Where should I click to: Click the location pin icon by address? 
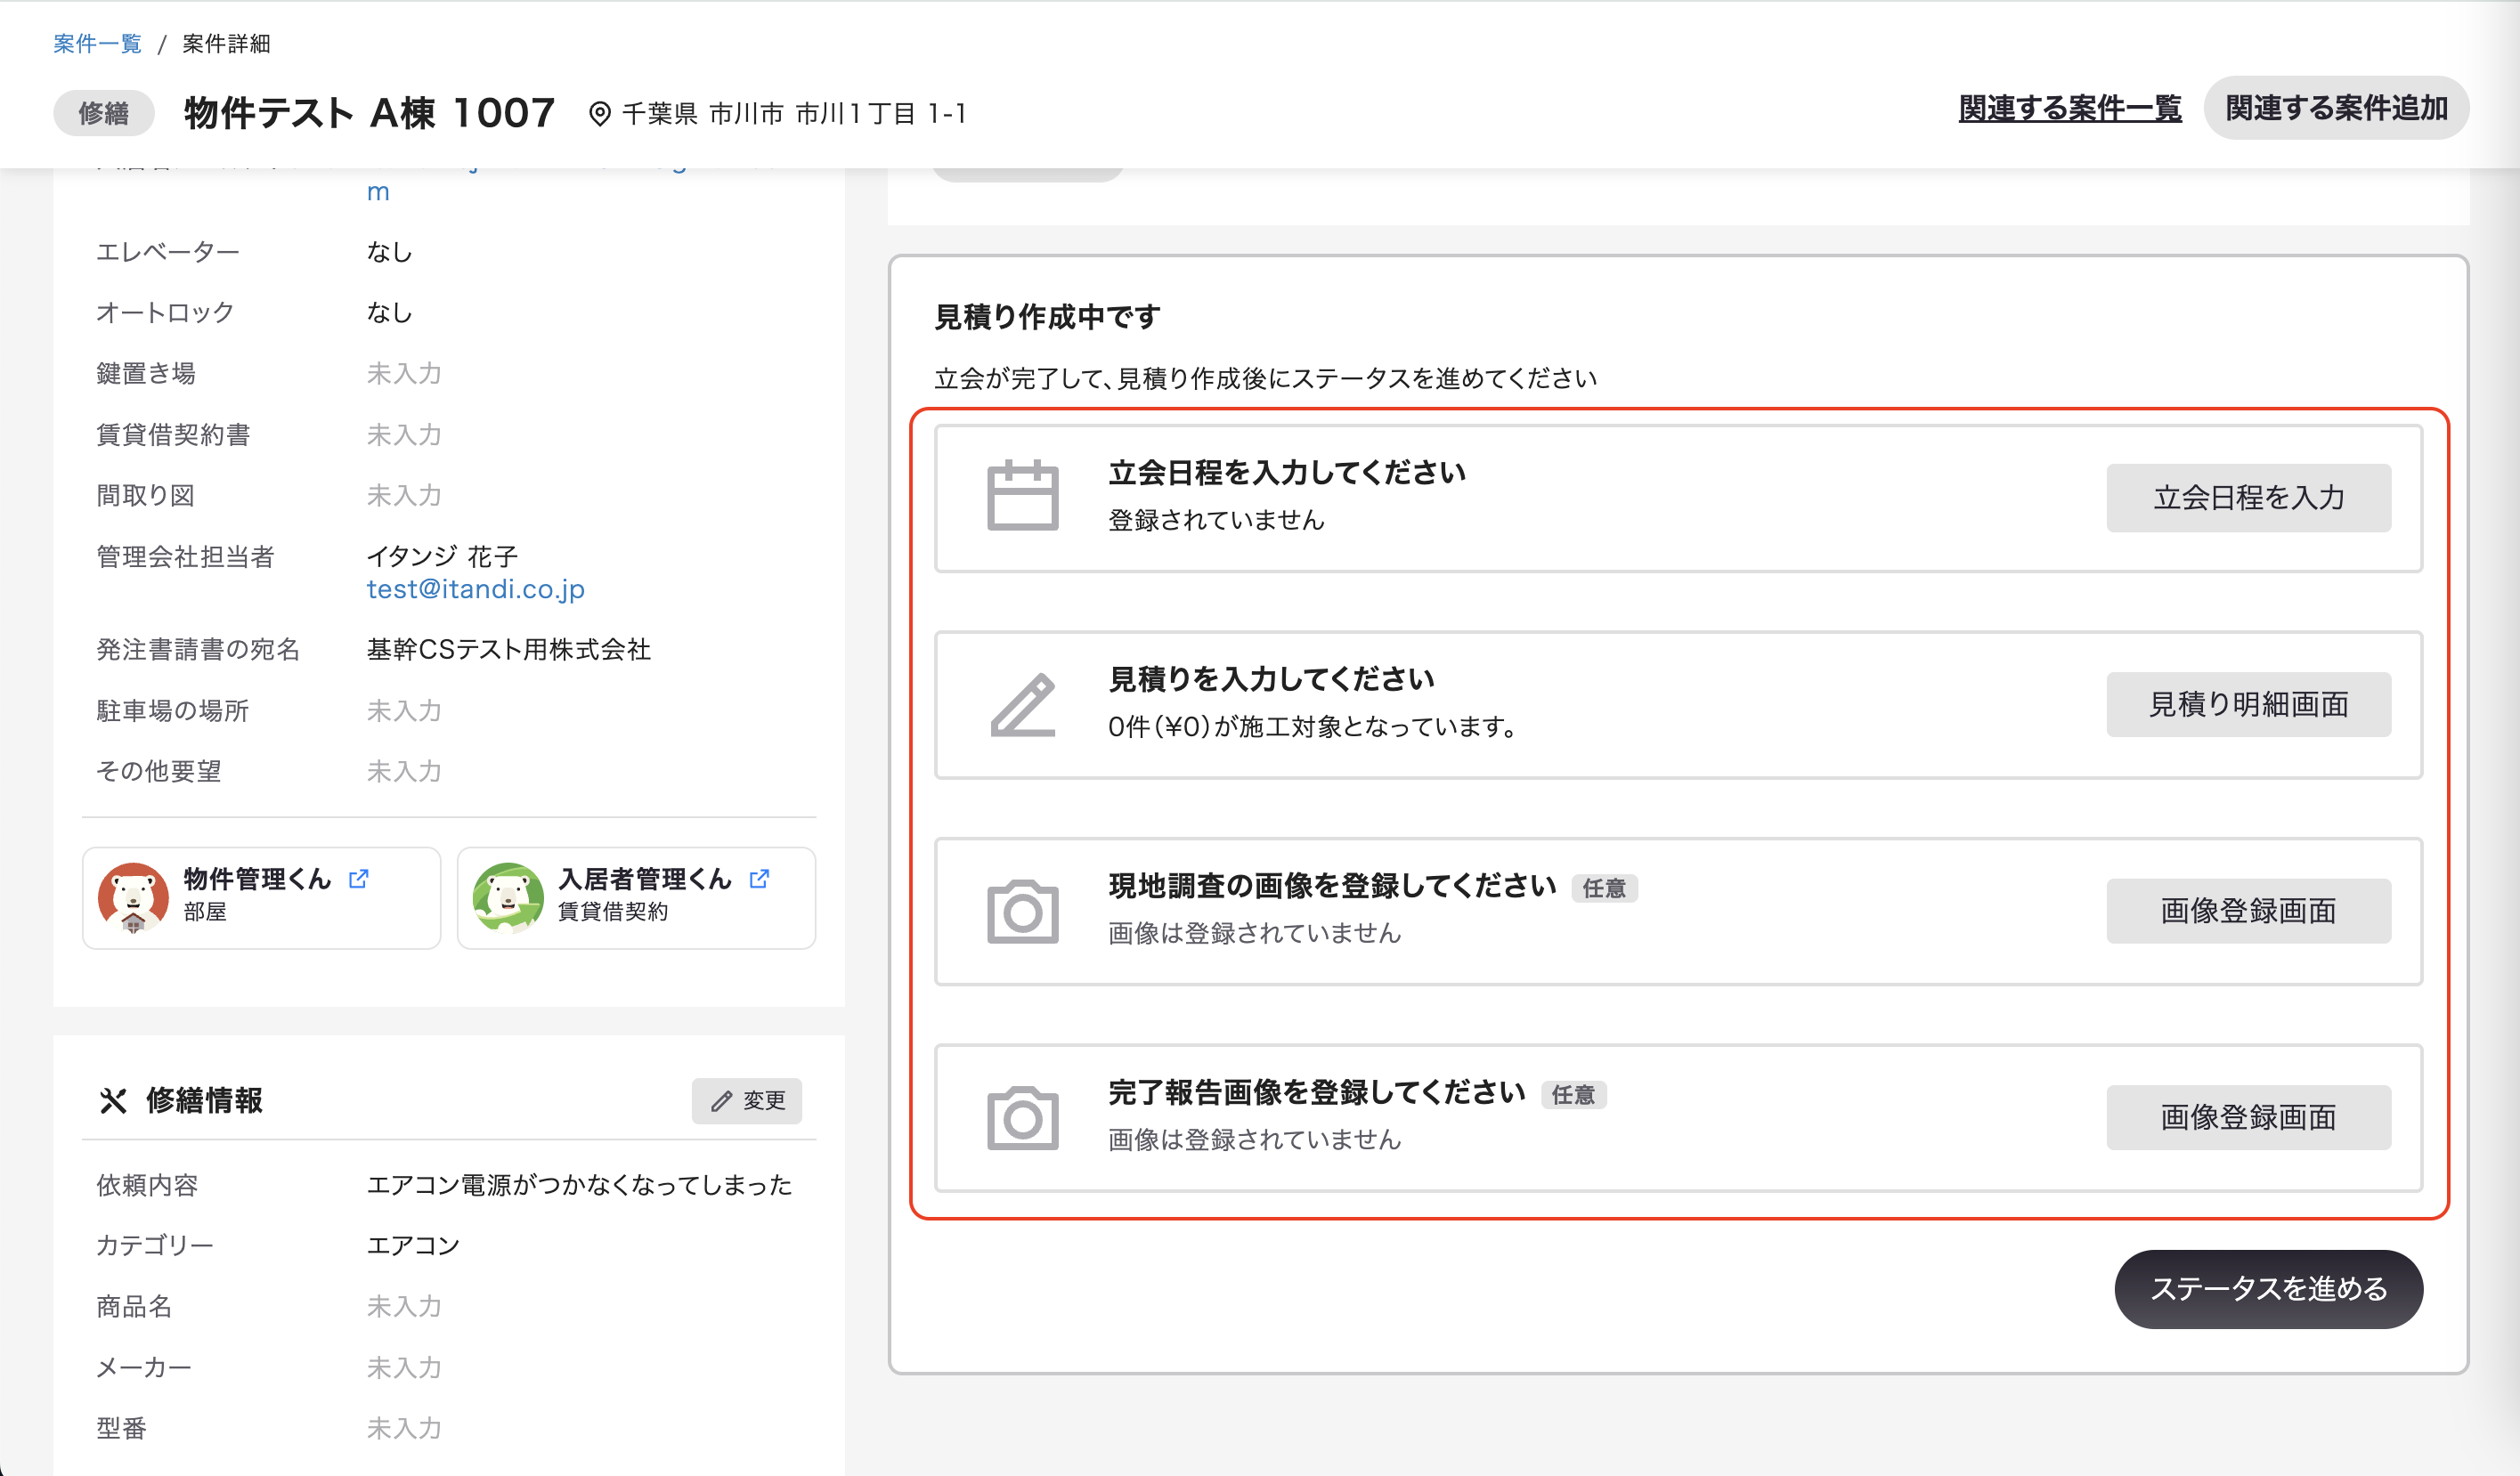tap(599, 114)
